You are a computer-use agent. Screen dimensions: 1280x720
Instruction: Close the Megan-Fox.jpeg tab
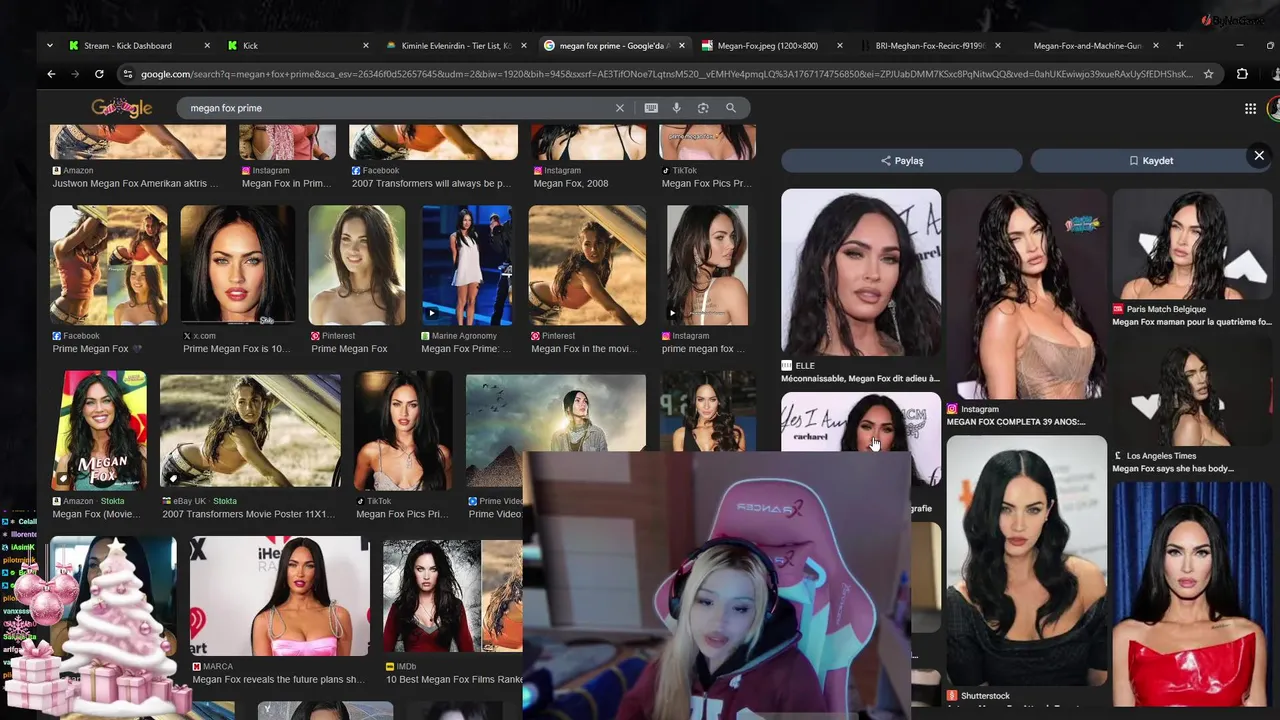point(839,45)
